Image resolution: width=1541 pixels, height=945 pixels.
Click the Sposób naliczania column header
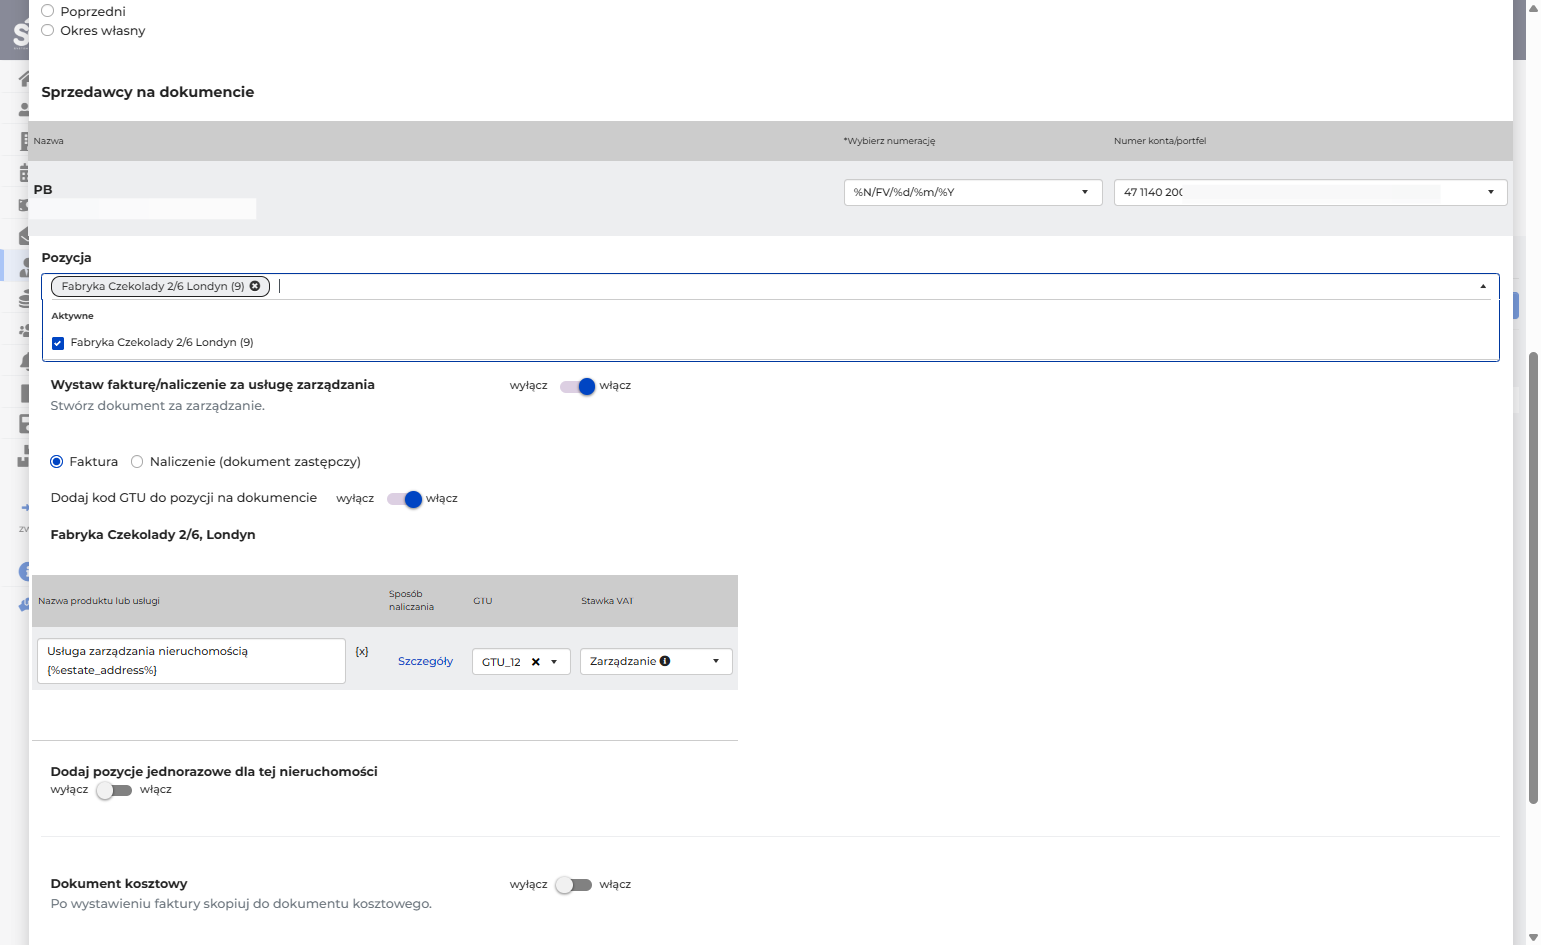tap(411, 600)
